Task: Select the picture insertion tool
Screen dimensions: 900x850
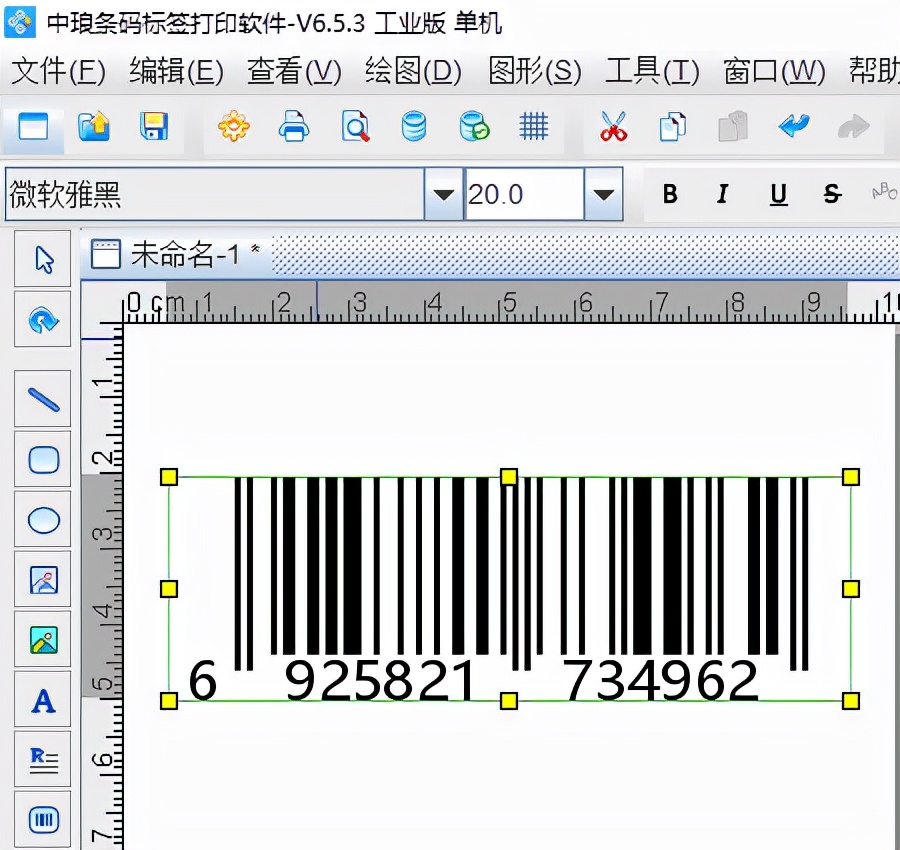Action: click(43, 579)
